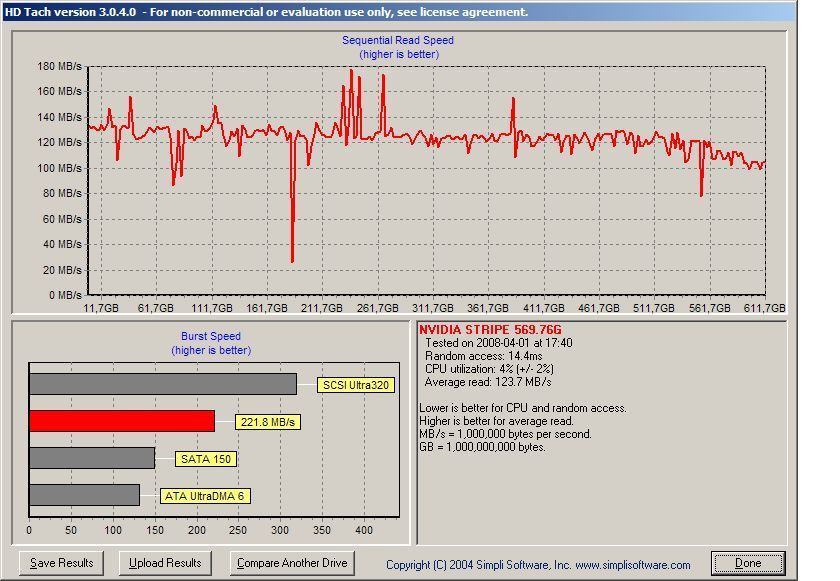The image size is (840, 581).
Task: Click the ATA UltraDMA 6 gray bar
Action: [85, 495]
